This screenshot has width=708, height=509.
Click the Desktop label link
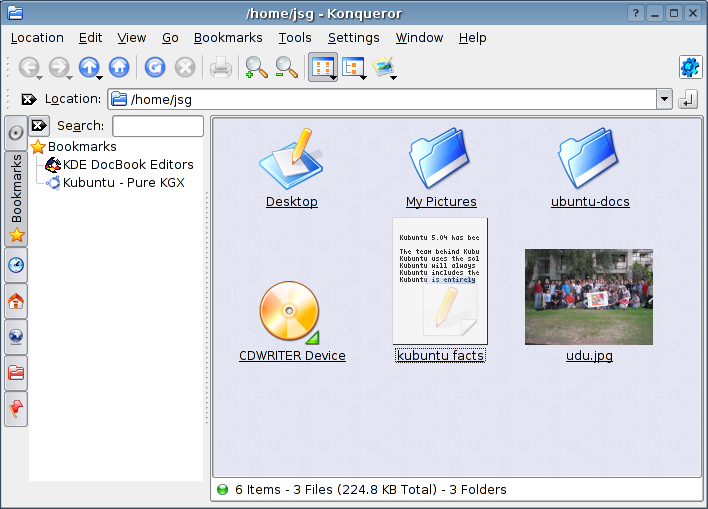[292, 201]
